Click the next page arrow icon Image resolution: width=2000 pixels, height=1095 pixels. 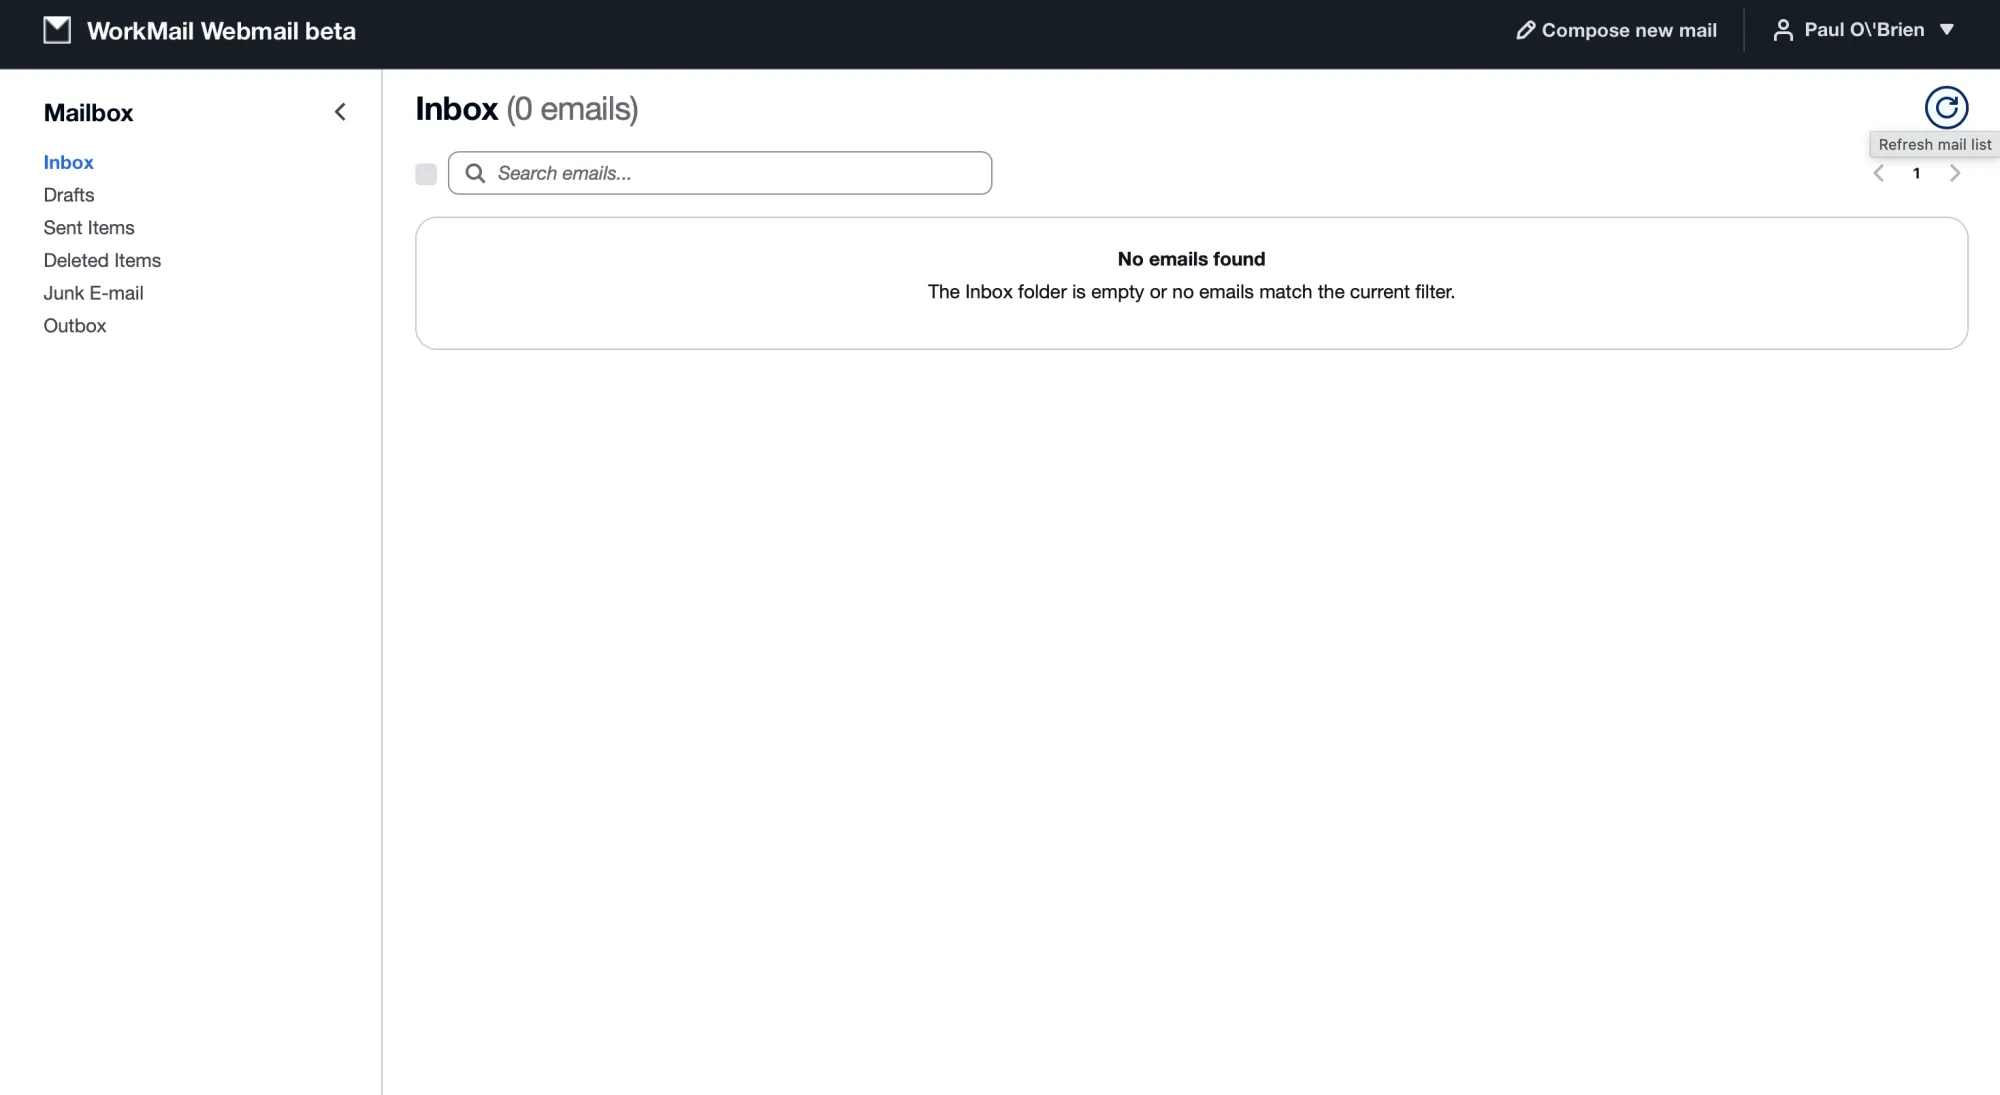click(1955, 173)
